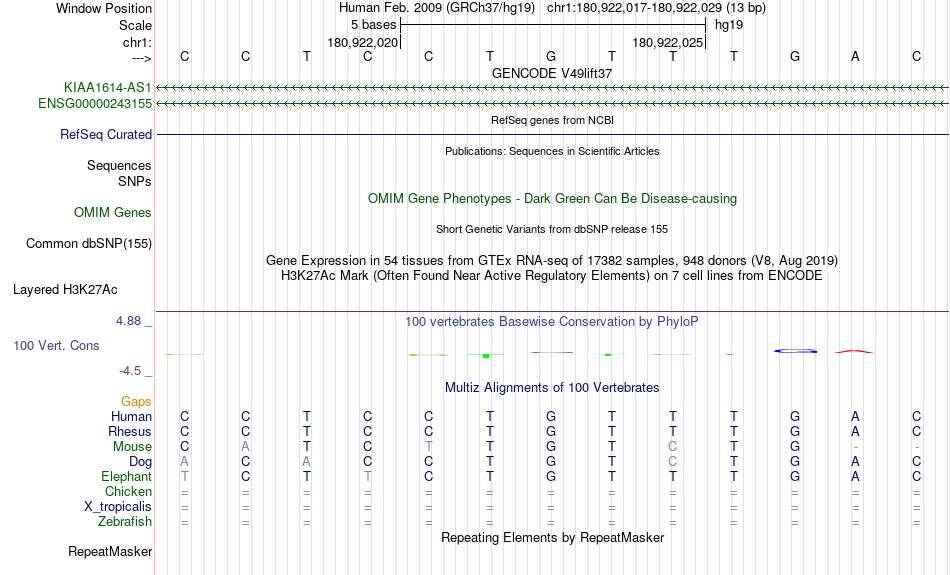950x575 pixels.
Task: Select the X_tropicalis species row label
Action: [118, 507]
